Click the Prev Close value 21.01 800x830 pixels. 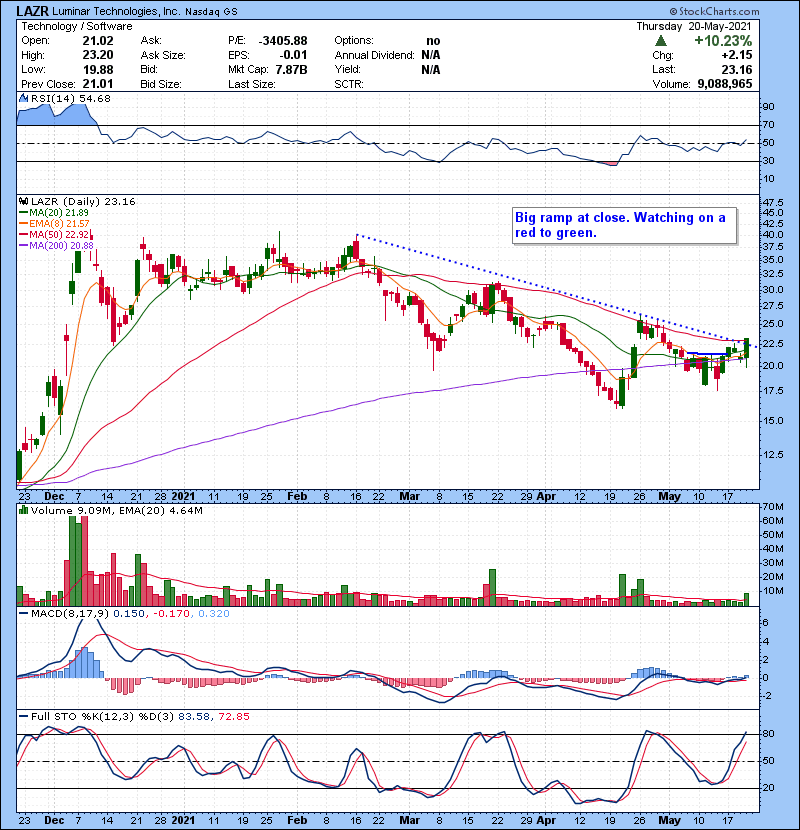(x=98, y=84)
